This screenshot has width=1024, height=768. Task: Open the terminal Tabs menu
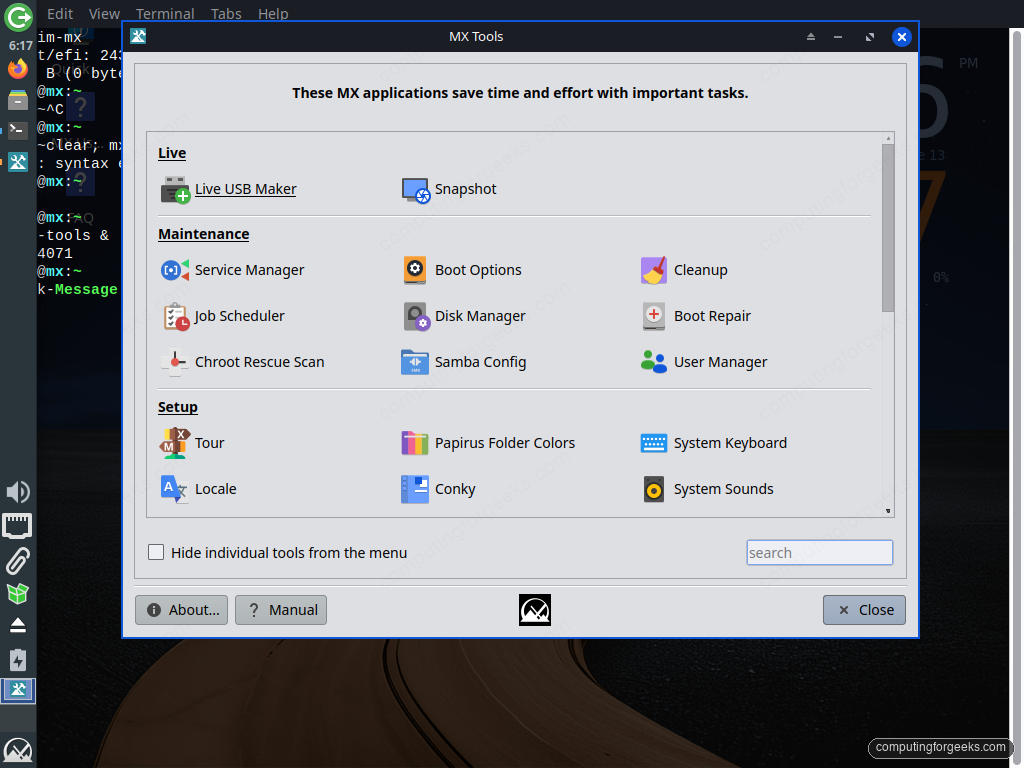(226, 14)
